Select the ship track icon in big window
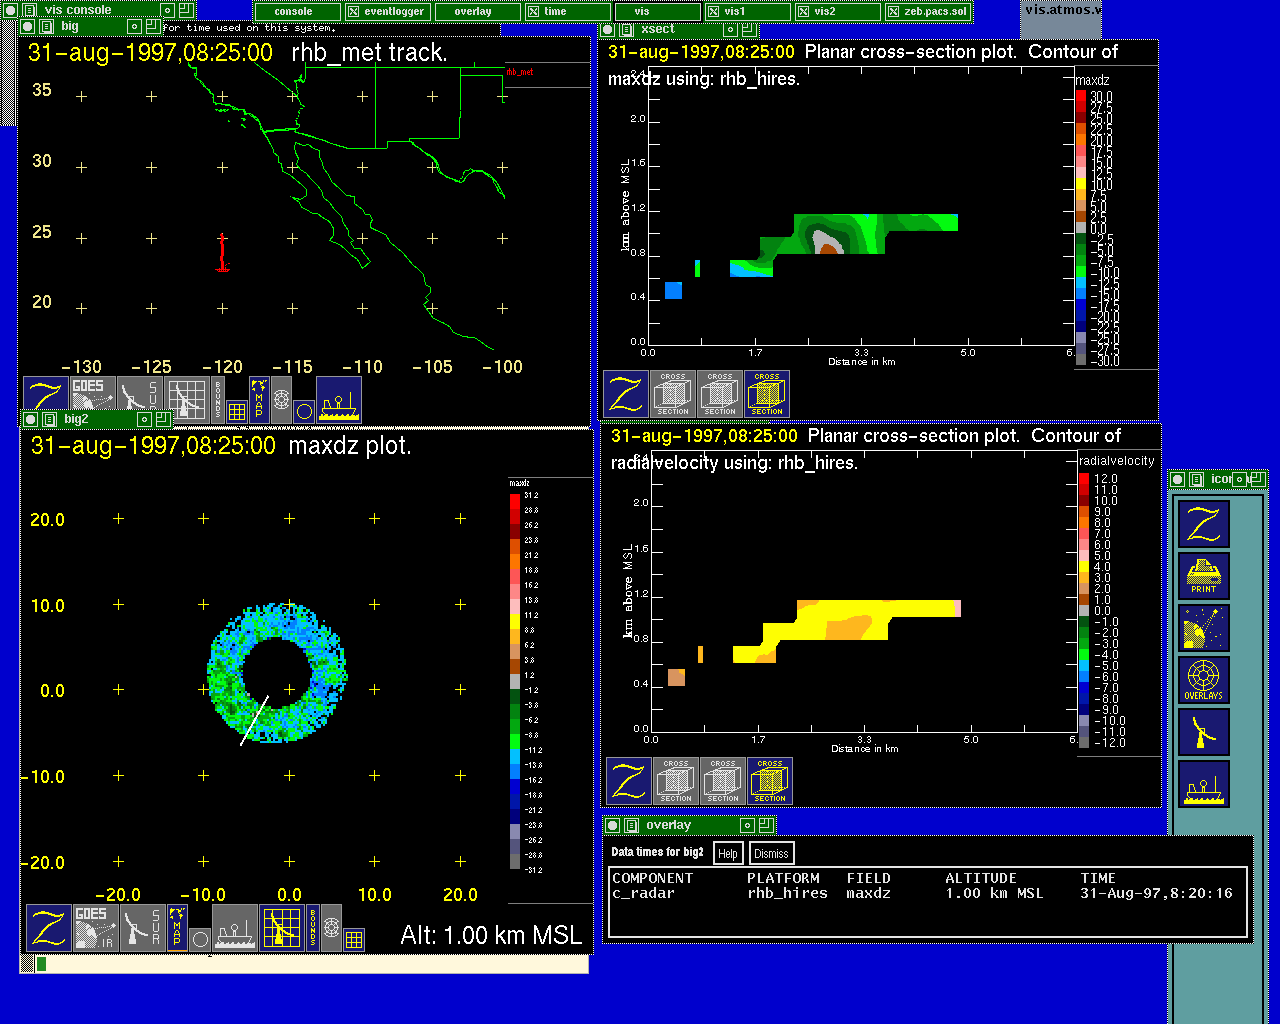Viewport: 1280px width, 1024px height. pos(339,400)
